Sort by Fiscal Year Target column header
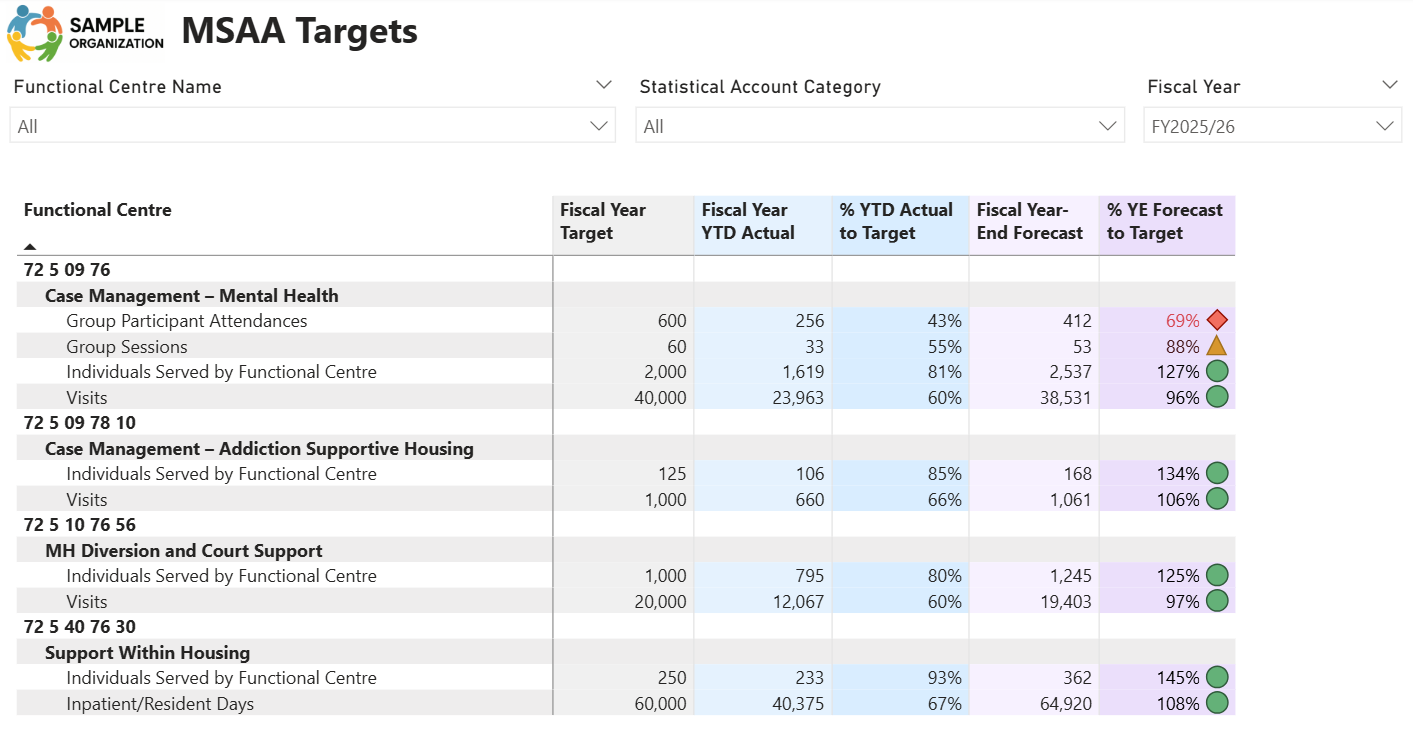This screenshot has width=1413, height=734. (603, 221)
